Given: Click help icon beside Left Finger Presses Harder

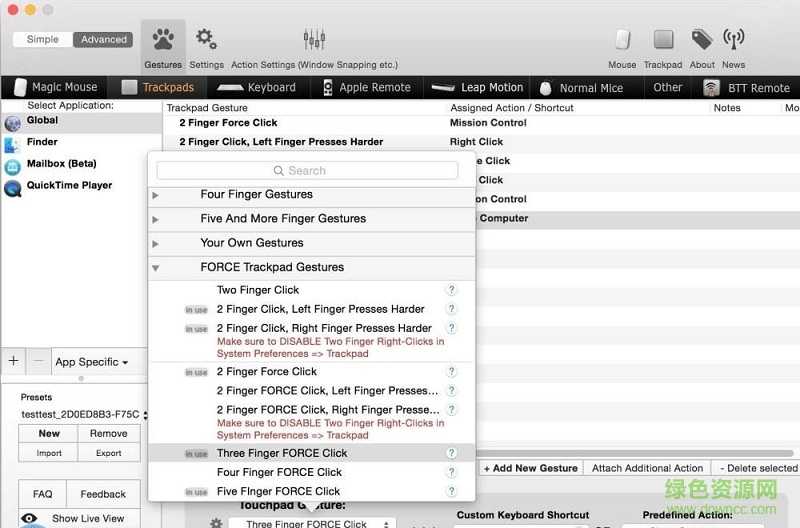Looking at the screenshot, I should tap(451, 309).
